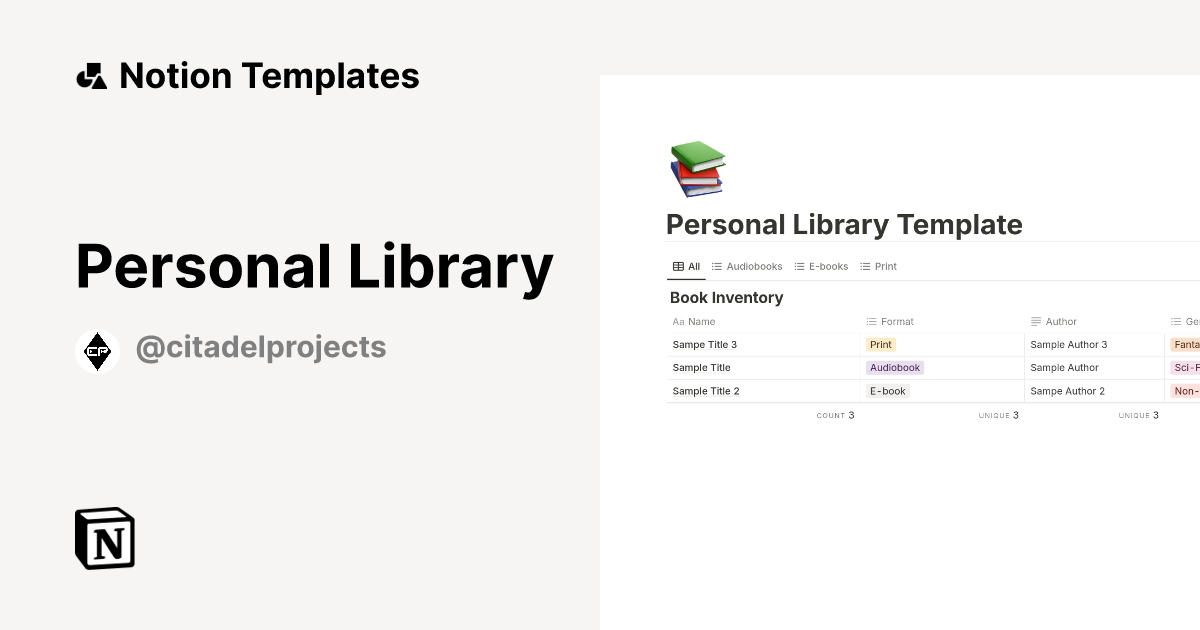
Task: Click the list icon beside the E-books tab
Action: coord(798,266)
